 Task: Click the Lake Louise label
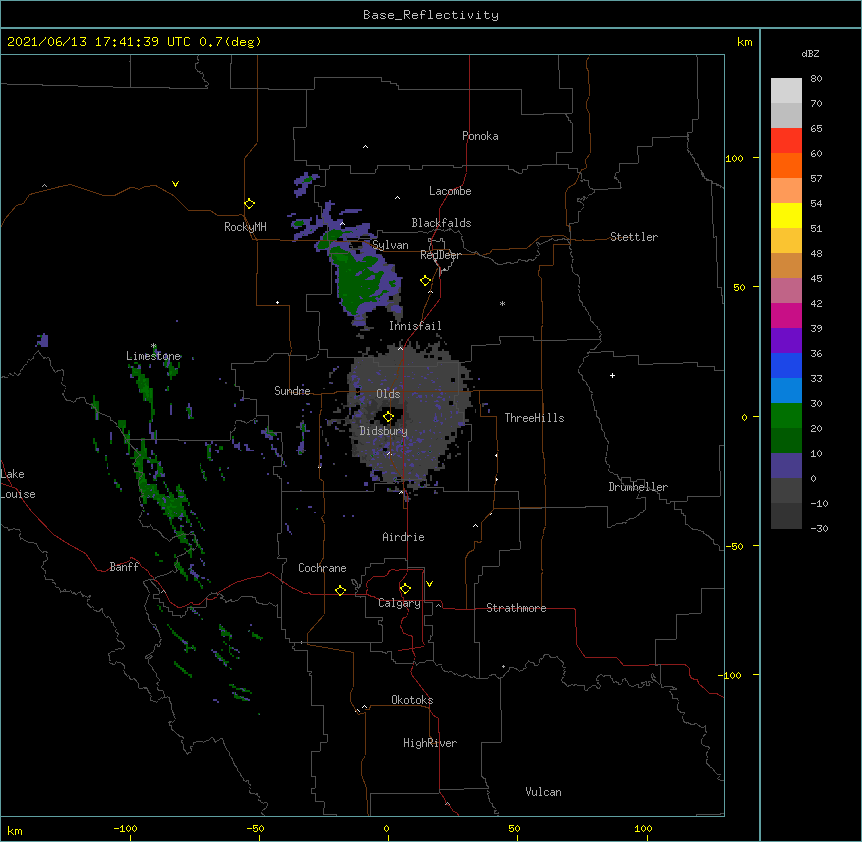(16, 484)
